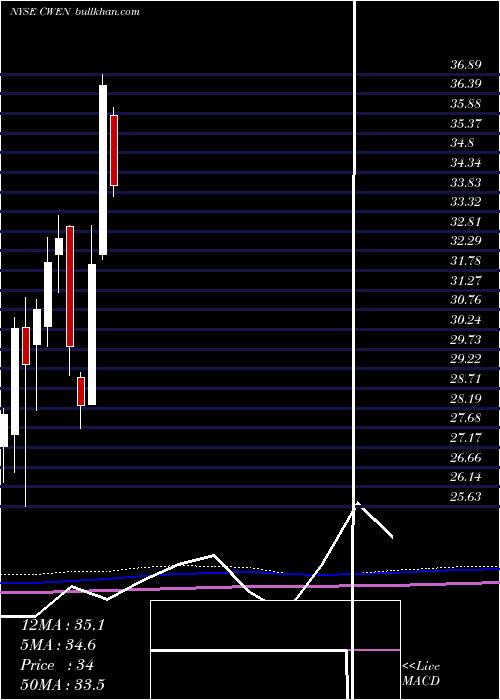Click the last red candlestick near 35.37

114,150
